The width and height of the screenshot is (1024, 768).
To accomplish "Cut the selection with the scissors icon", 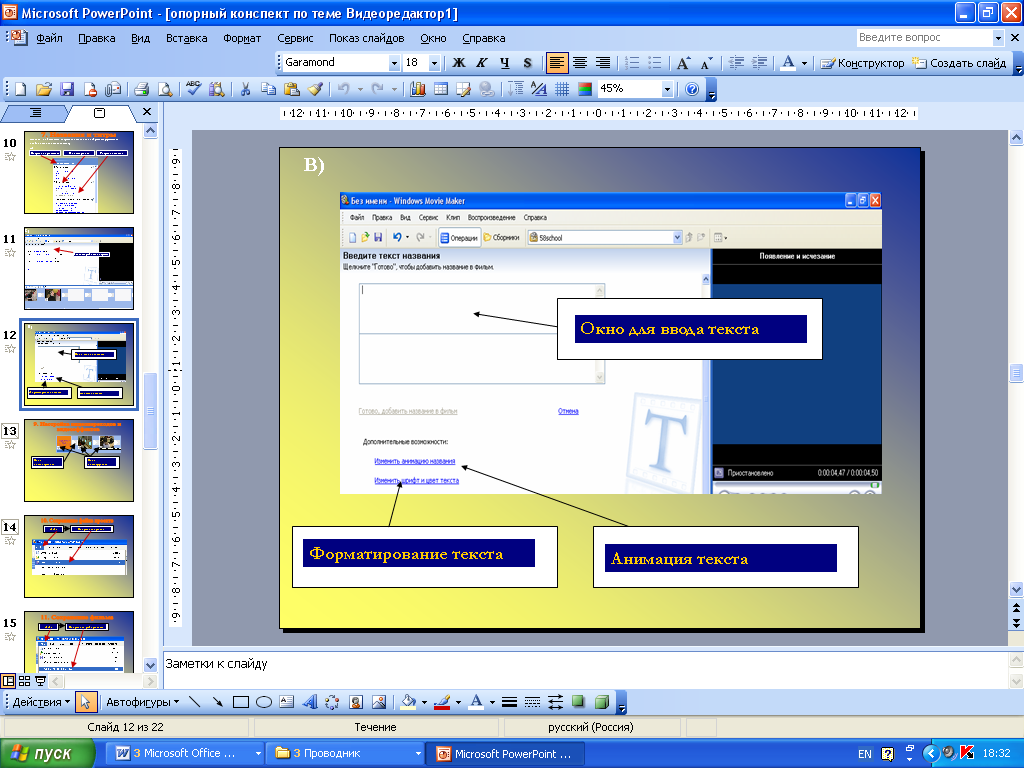I will pyautogui.click(x=246, y=89).
